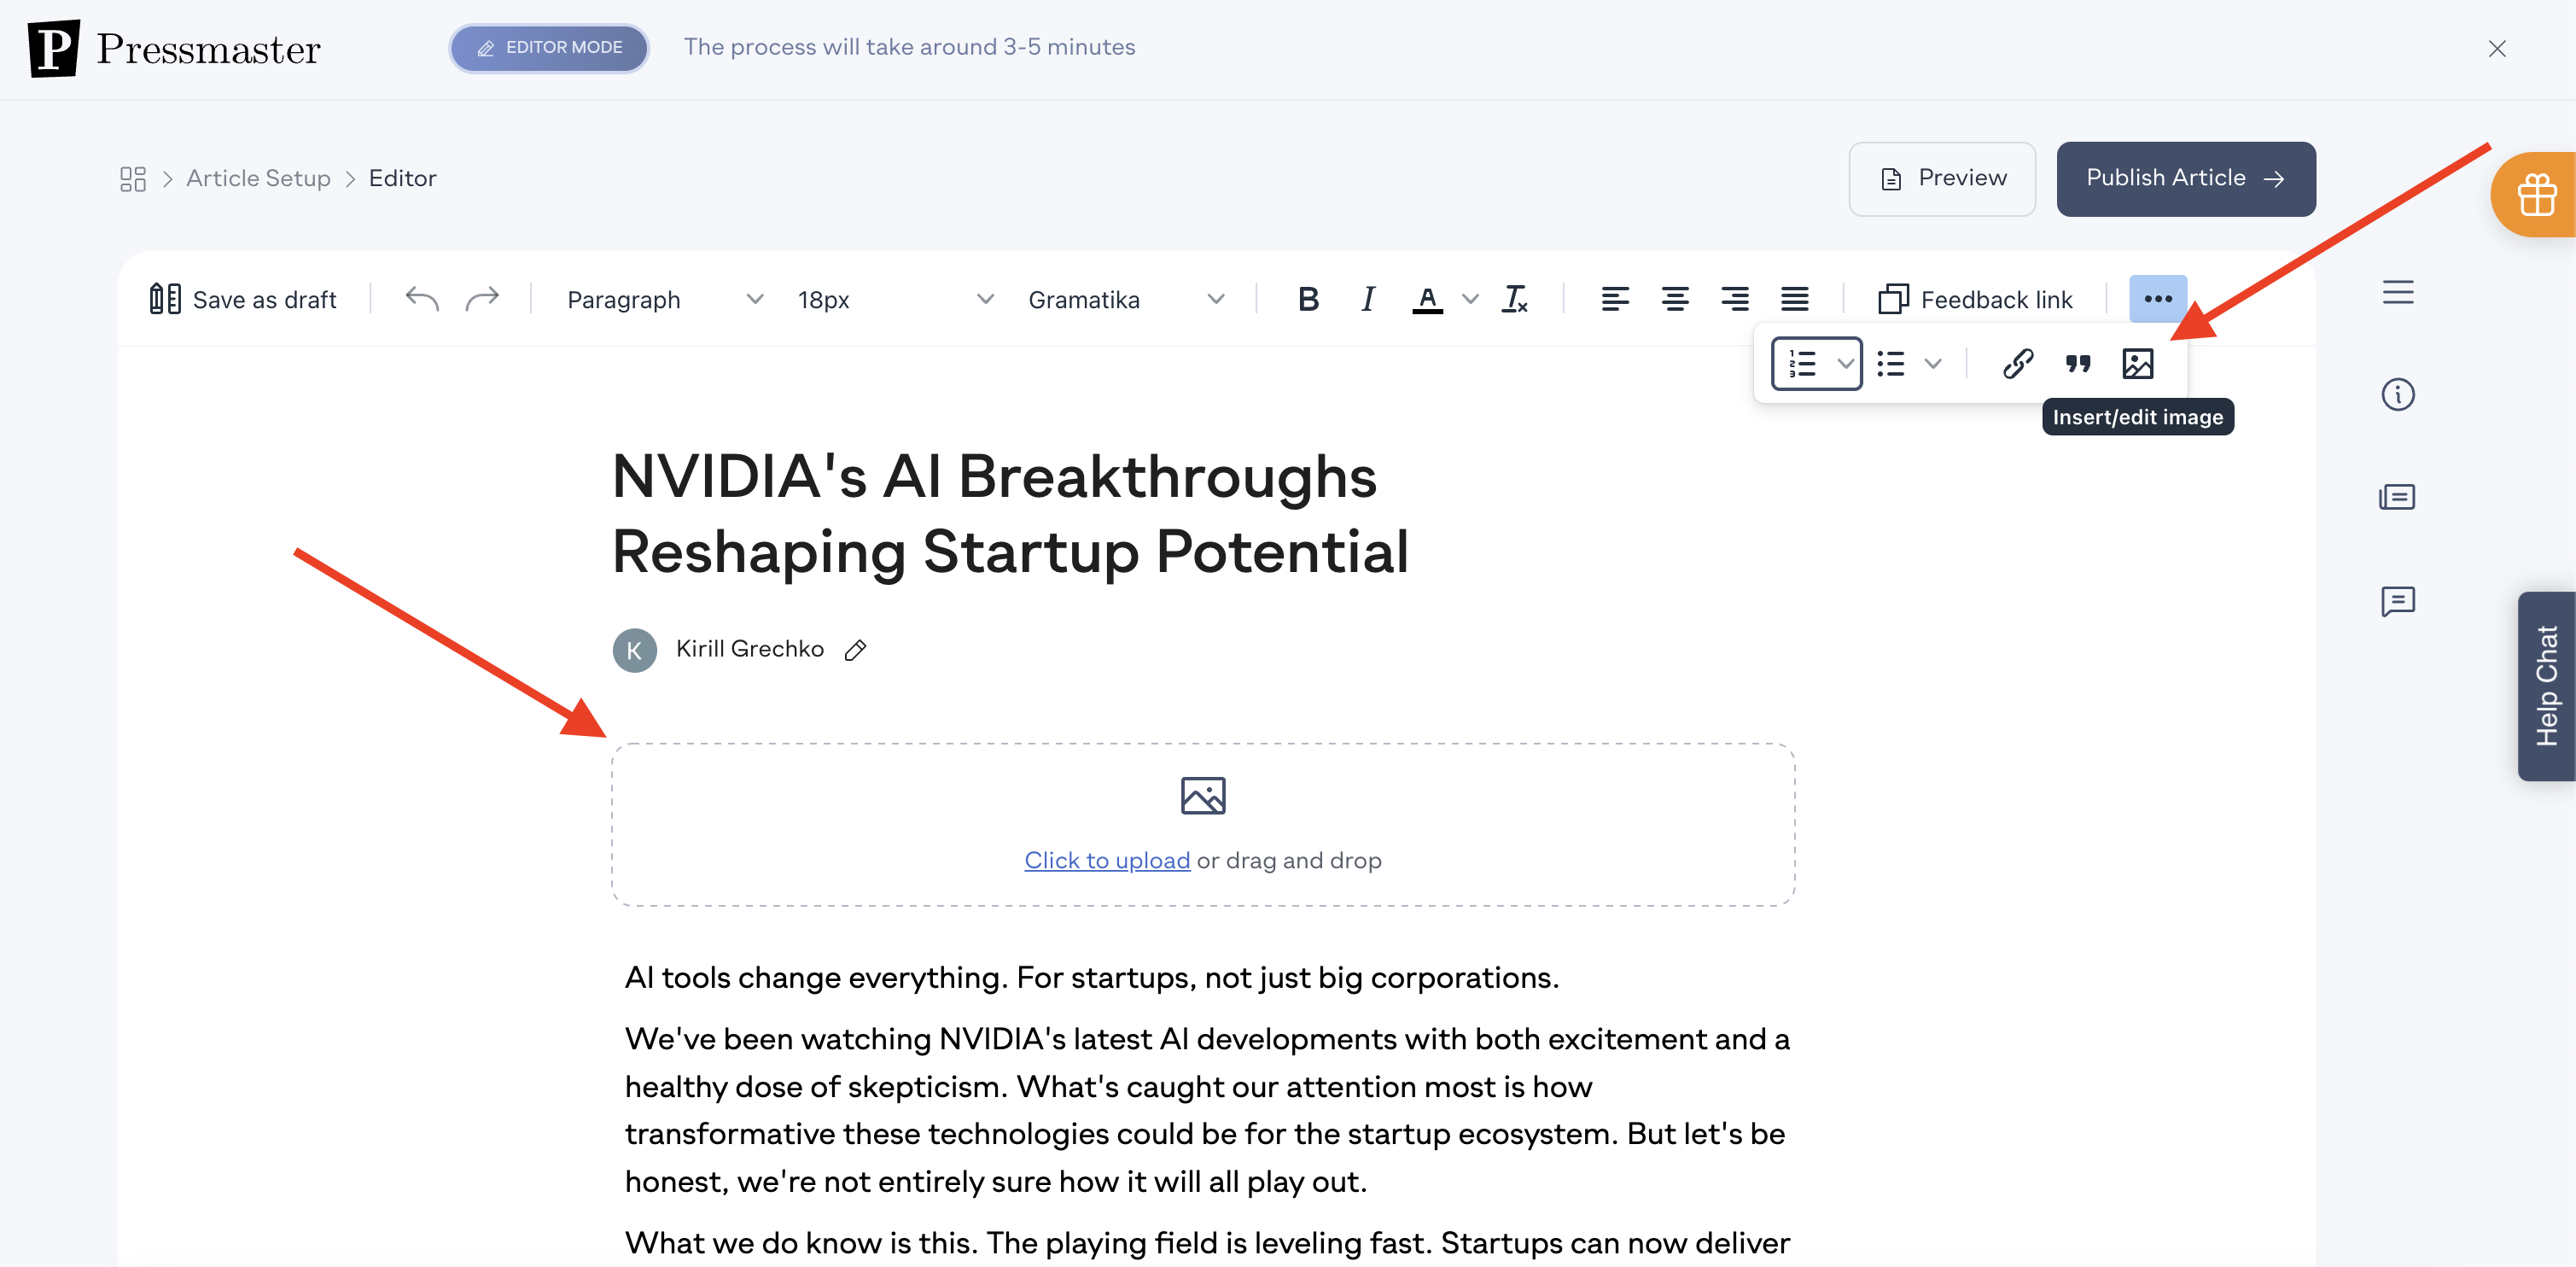Open the article Preview
This screenshot has width=2576, height=1267.
tap(1942, 178)
